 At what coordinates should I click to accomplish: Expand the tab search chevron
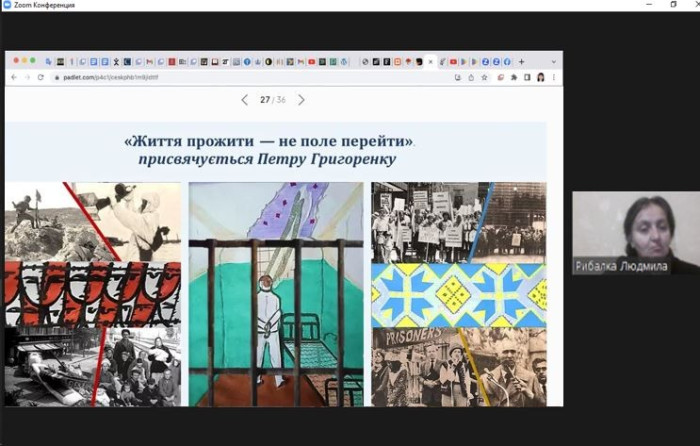point(553,61)
